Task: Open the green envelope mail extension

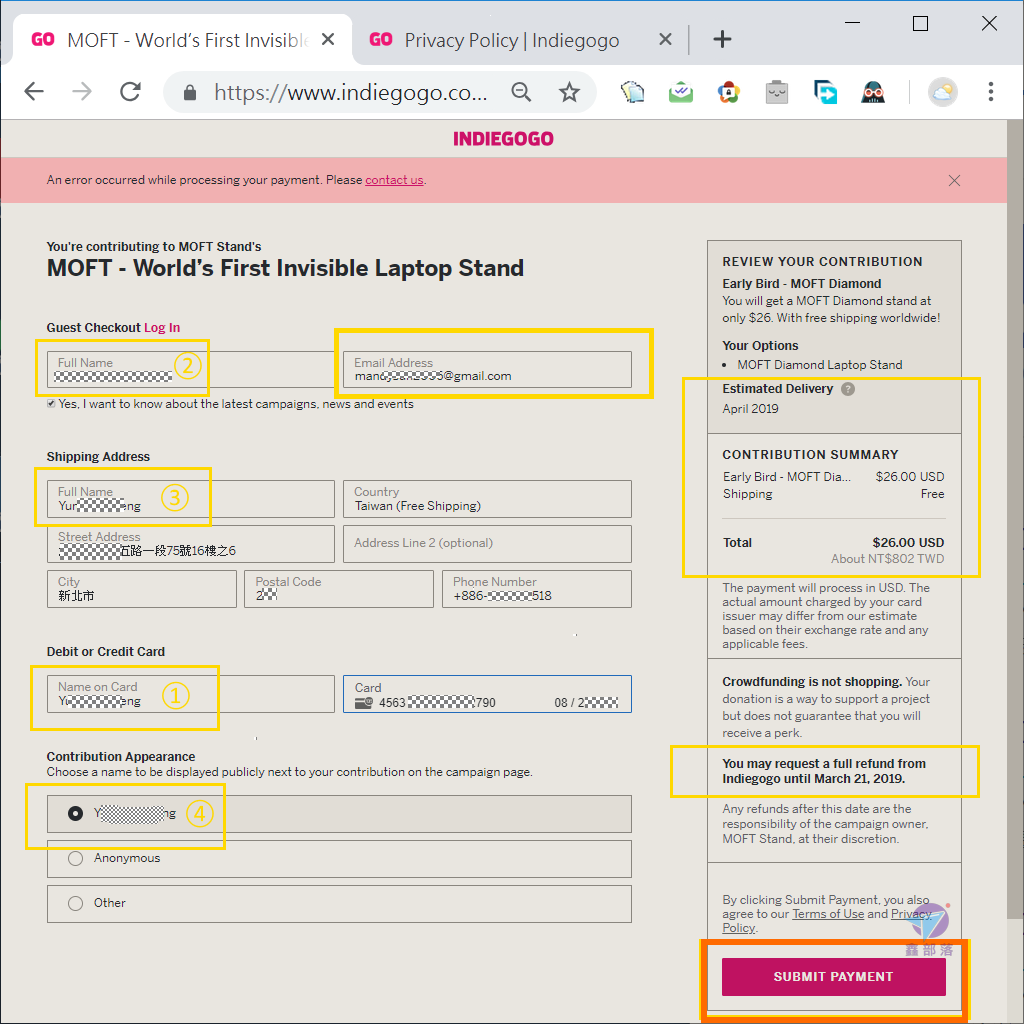Action: (680, 92)
